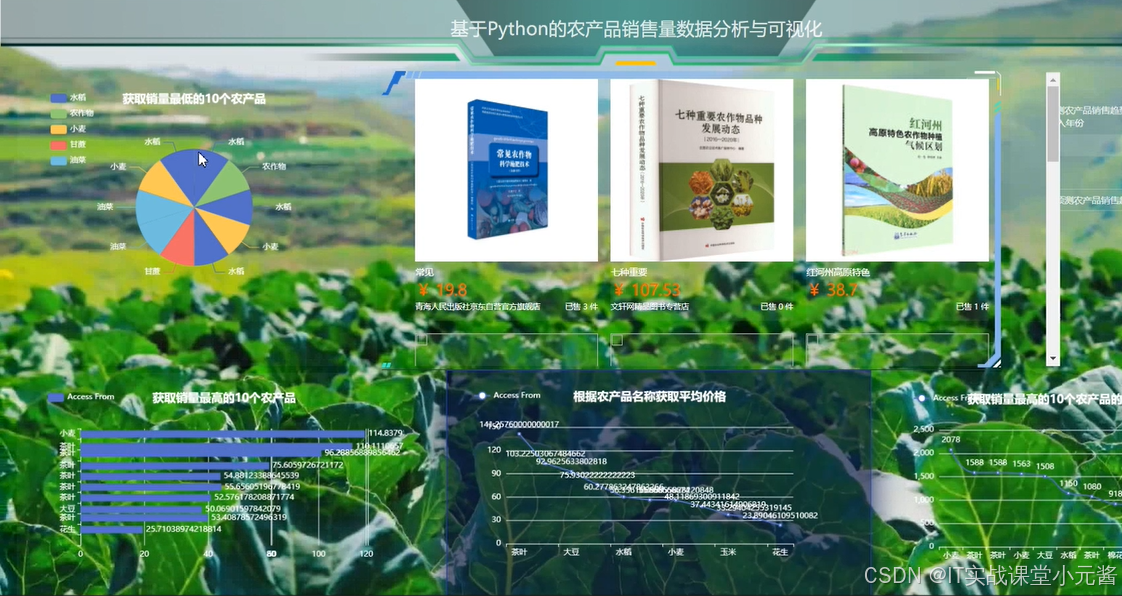Click the 花生 axis label in the average price chart
This screenshot has width=1122, height=596.
(x=781, y=552)
